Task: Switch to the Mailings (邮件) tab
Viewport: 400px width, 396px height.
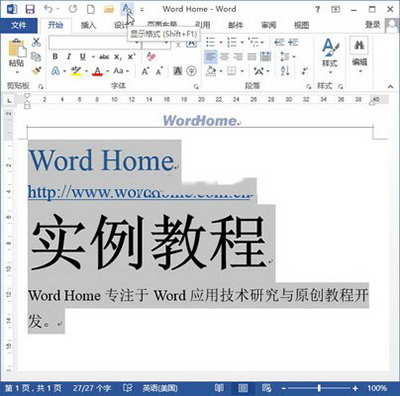Action: click(236, 25)
